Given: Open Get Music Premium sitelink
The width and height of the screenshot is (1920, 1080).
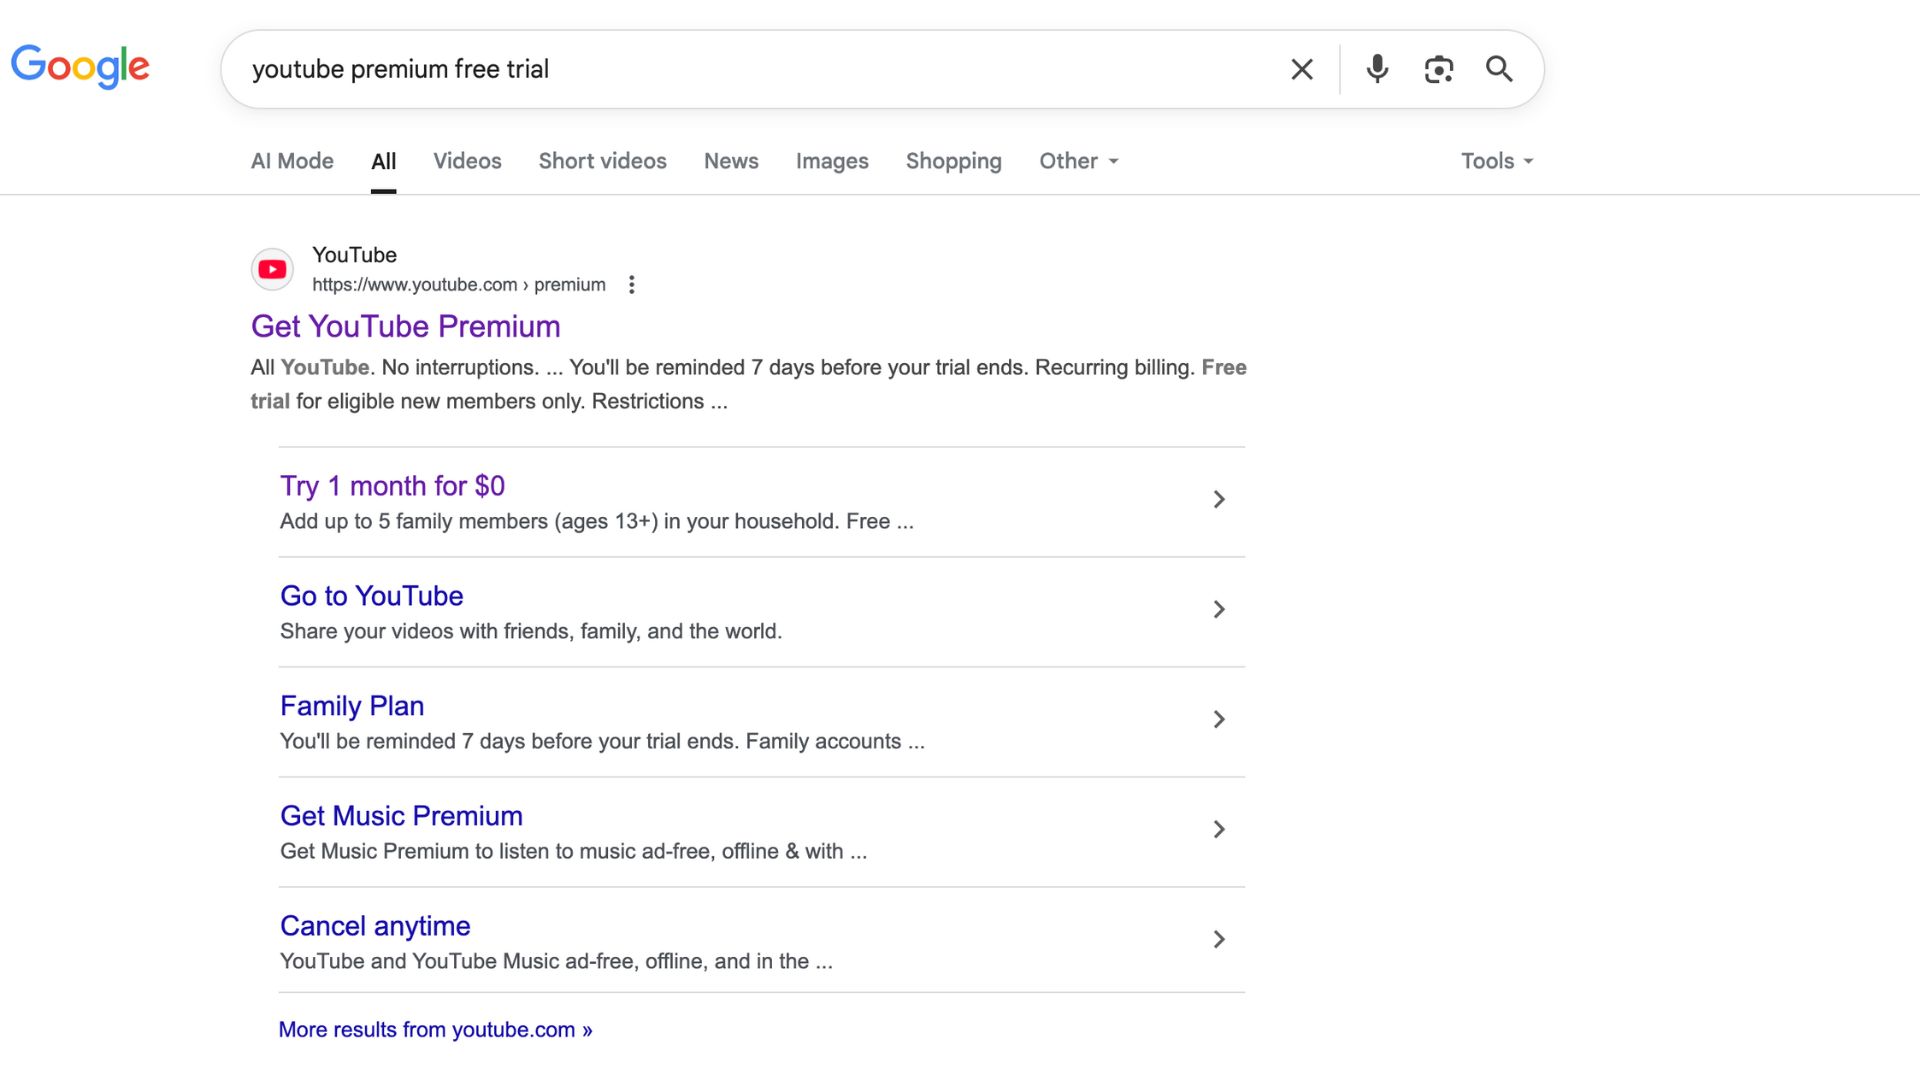Looking at the screenshot, I should [401, 816].
